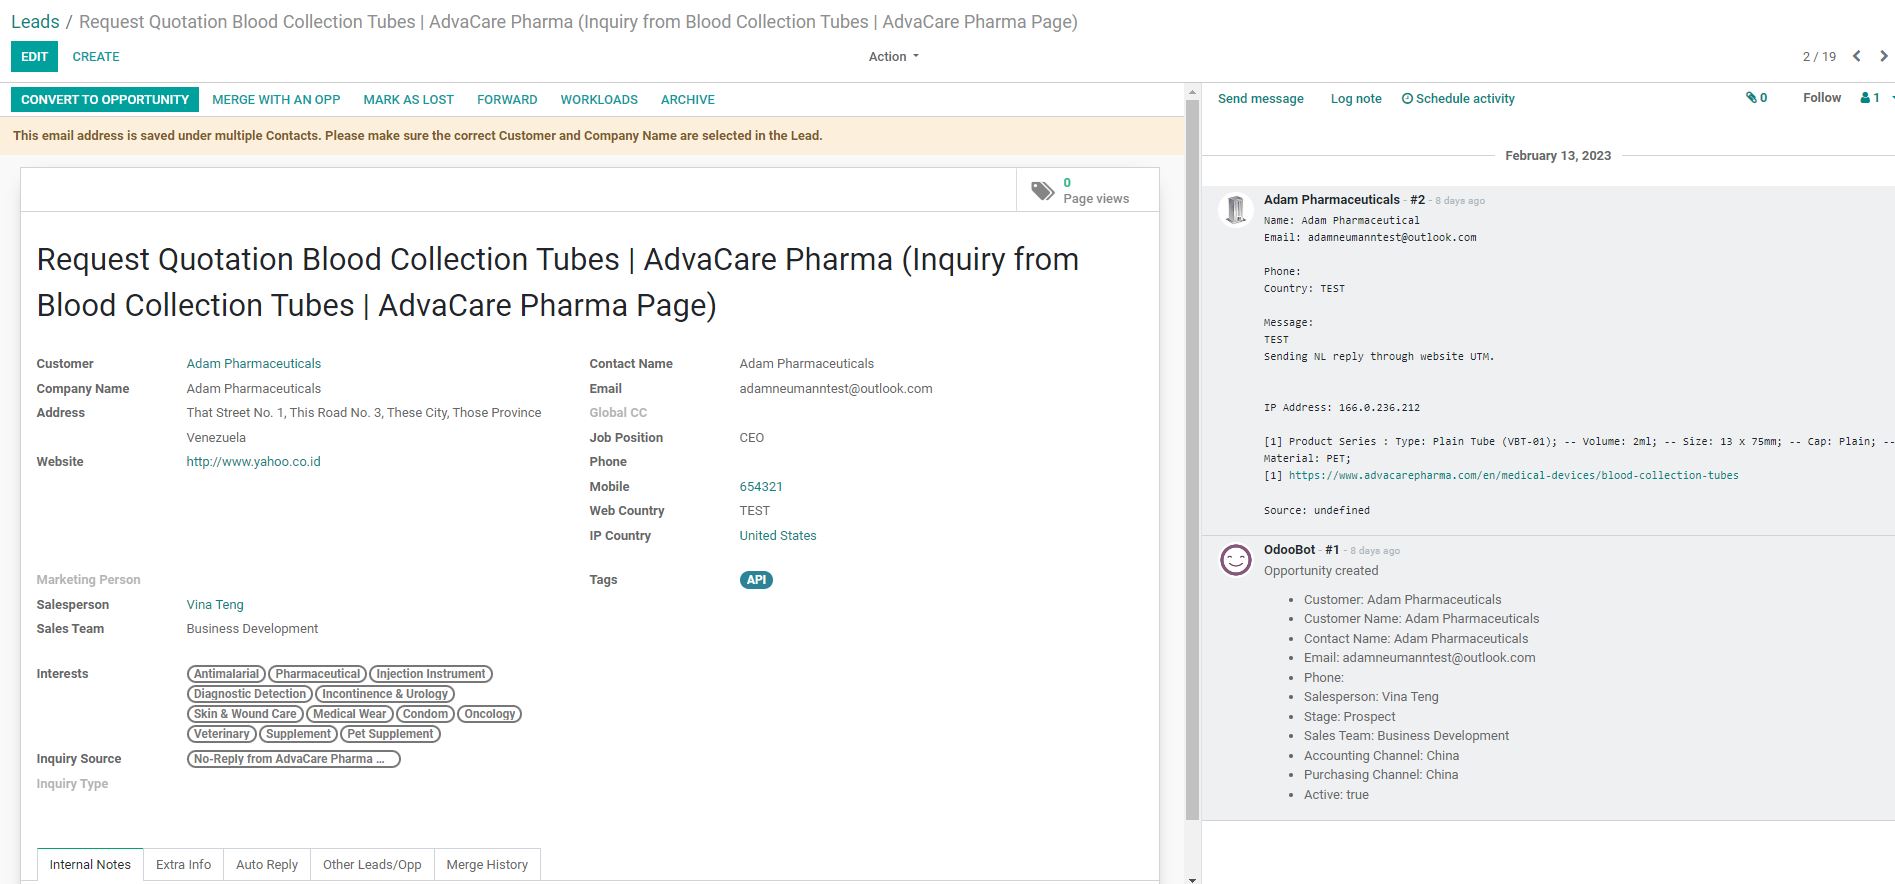1895x884 pixels.
Task: Click No-Reply from AdvaCare Pharma inquiry source
Action: 294,759
